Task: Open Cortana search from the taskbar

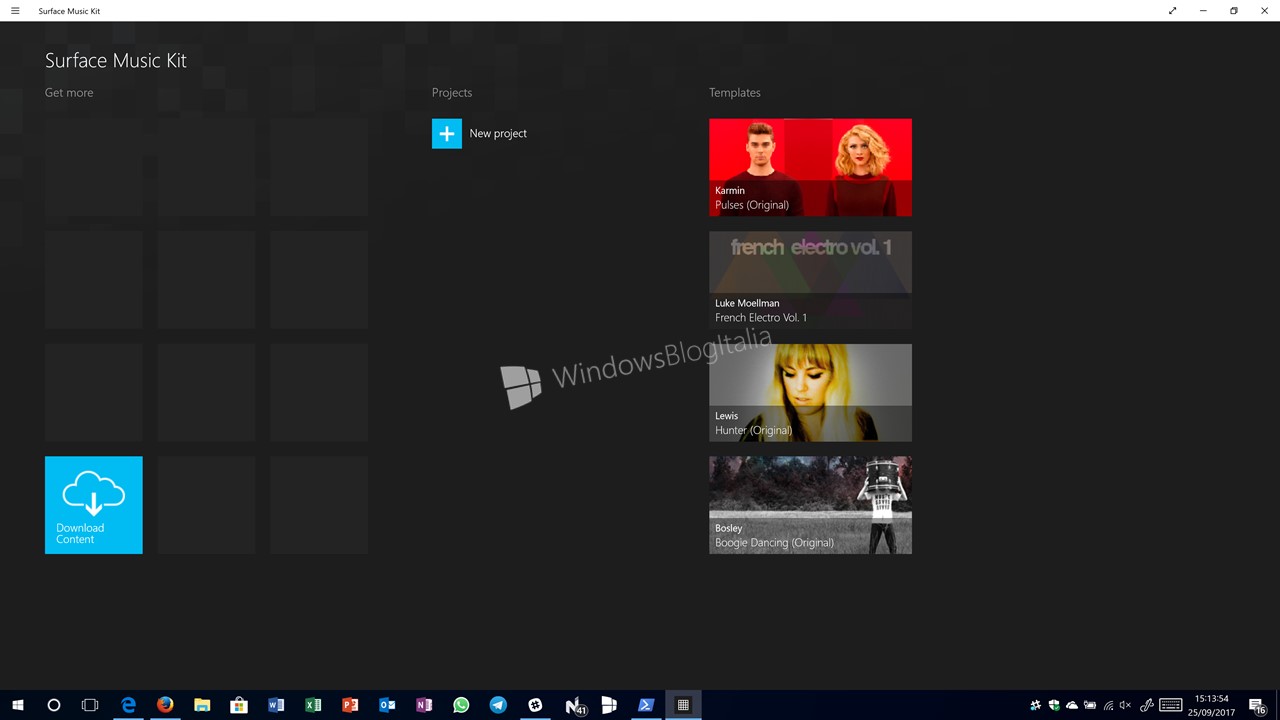Action: pyautogui.click(x=54, y=705)
